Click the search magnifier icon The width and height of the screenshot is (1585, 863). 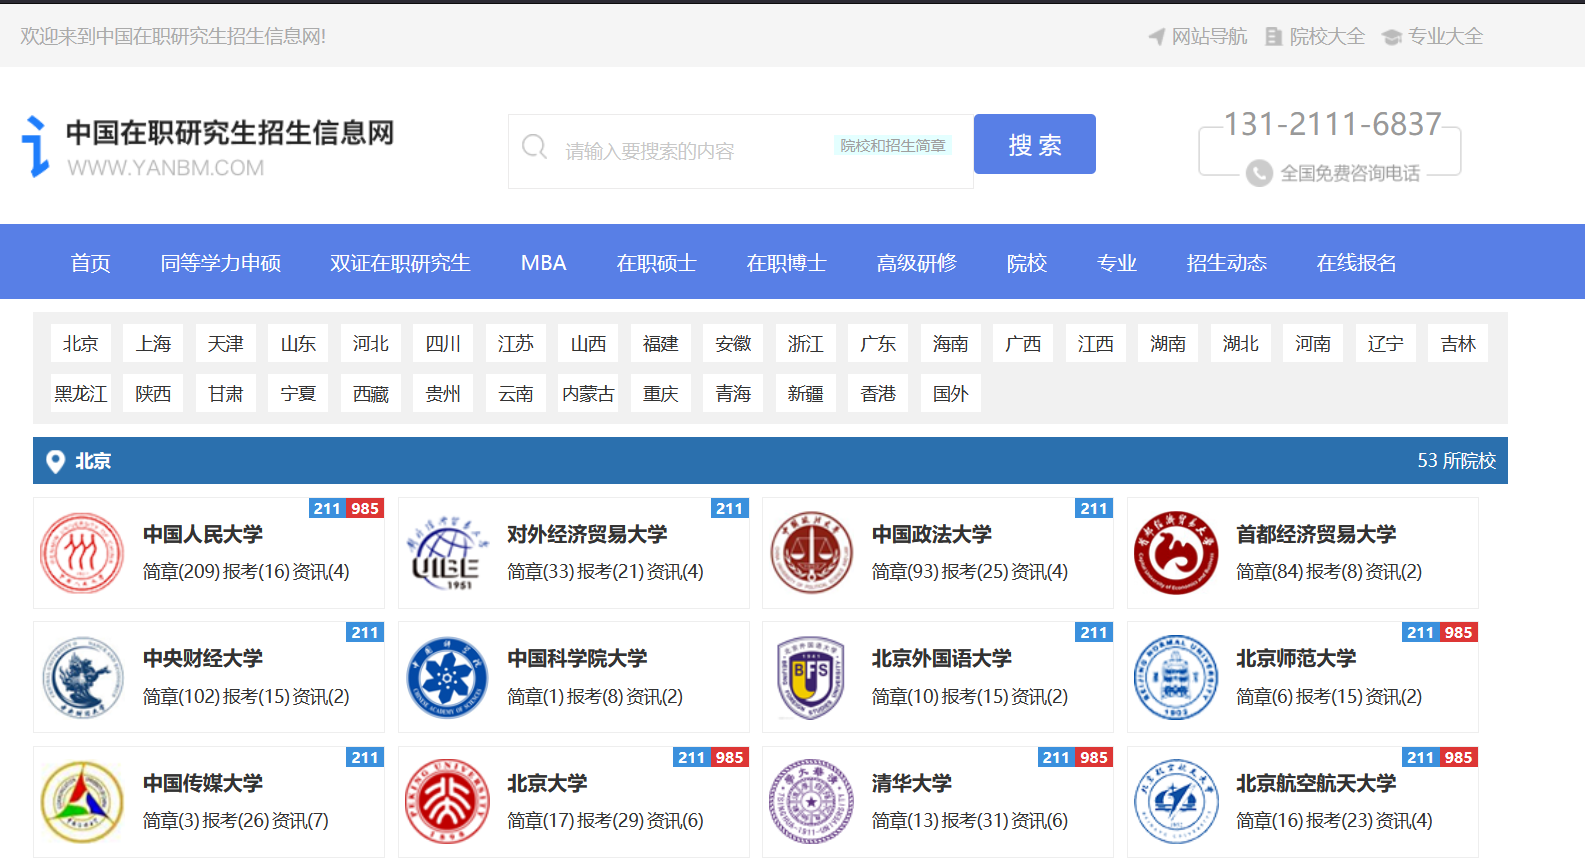tap(535, 147)
